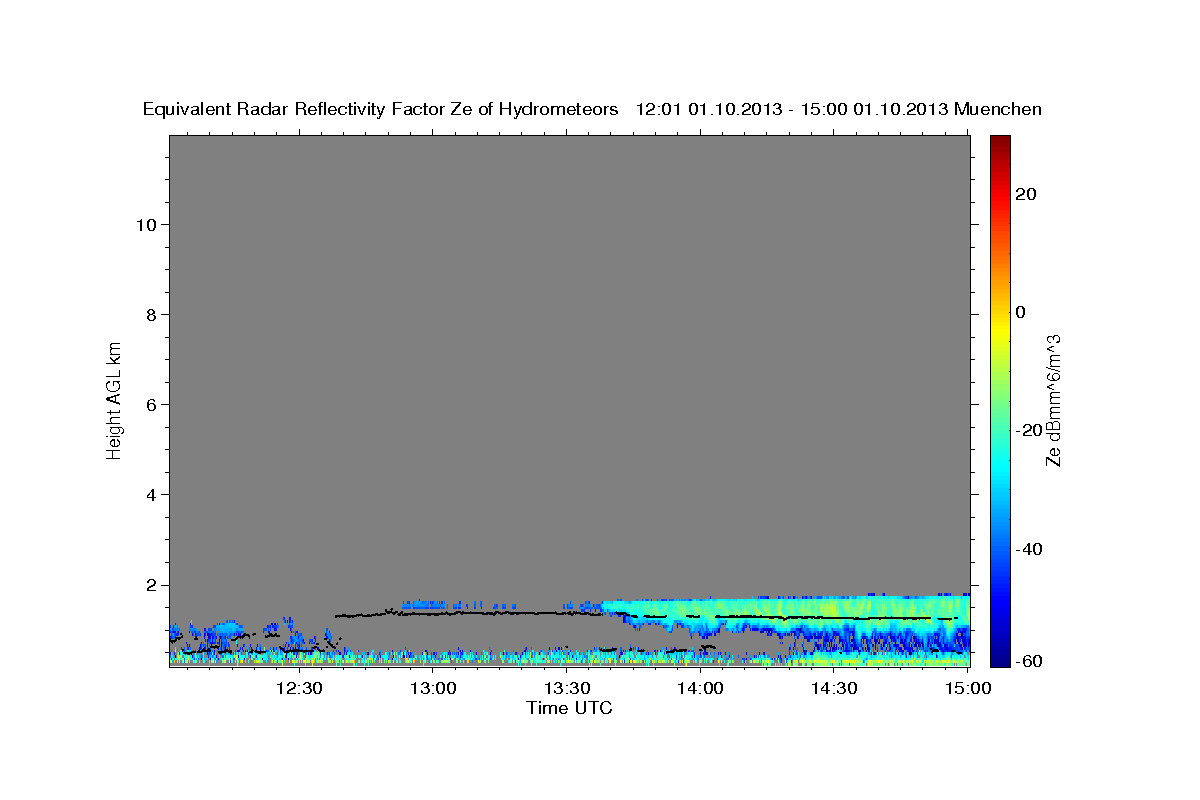
Task: Click the colorbar label '20'
Action: pyautogui.click(x=1025, y=194)
